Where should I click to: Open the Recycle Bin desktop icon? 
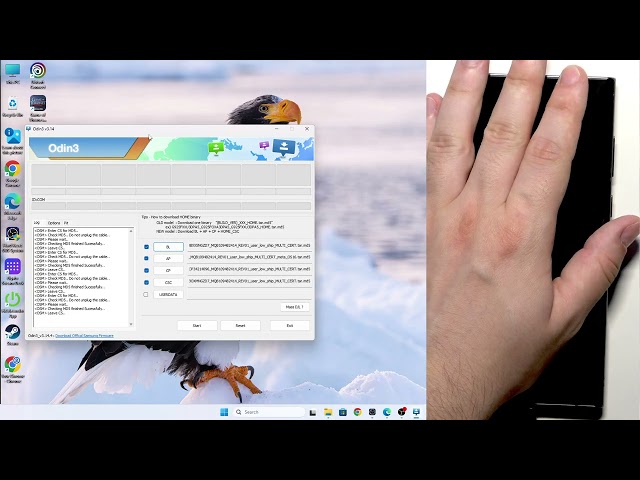[13, 107]
